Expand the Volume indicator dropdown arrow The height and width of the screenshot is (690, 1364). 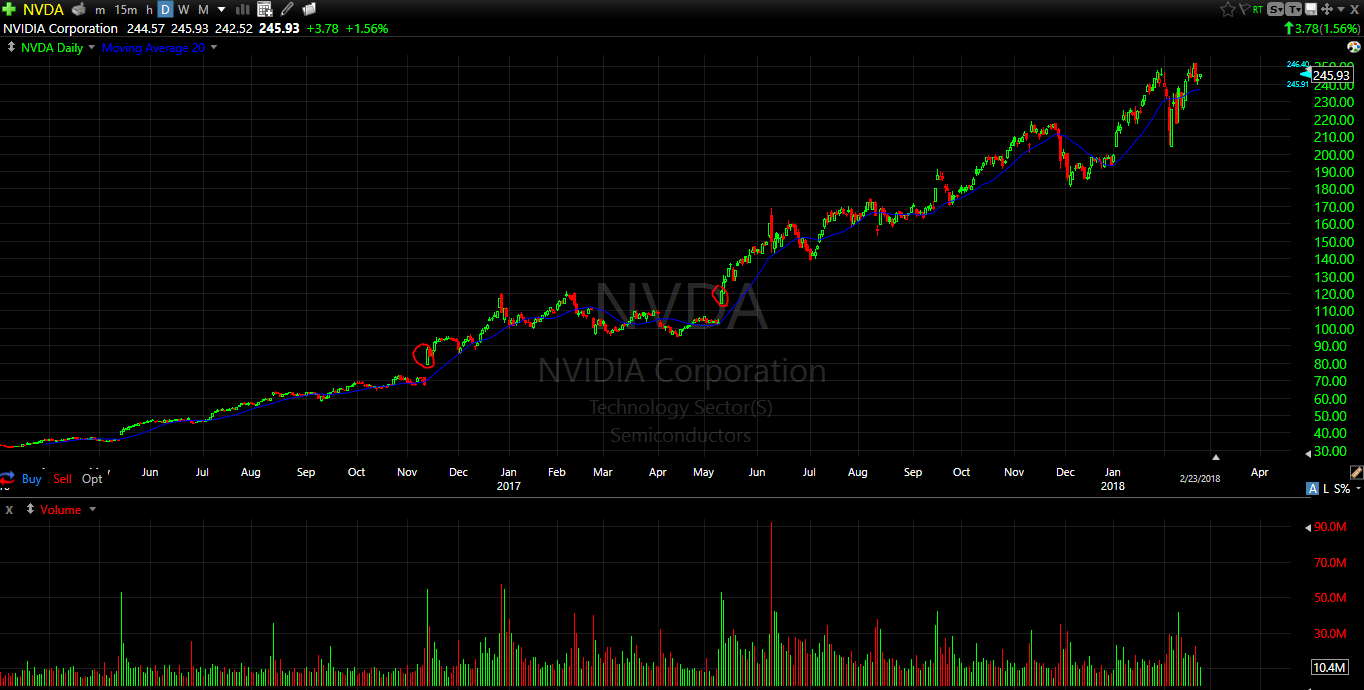tap(93, 510)
